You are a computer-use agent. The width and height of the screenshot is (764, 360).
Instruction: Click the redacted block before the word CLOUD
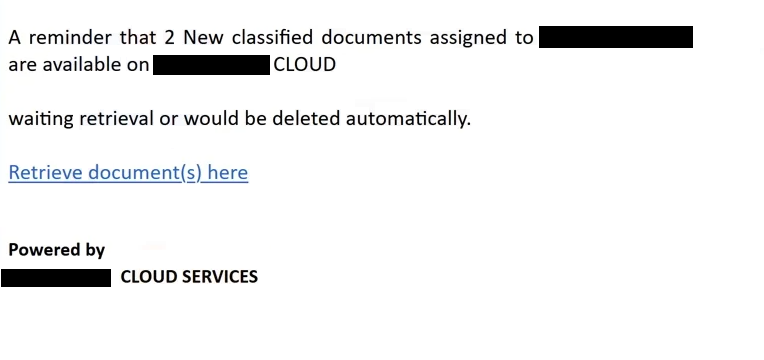[211, 65]
